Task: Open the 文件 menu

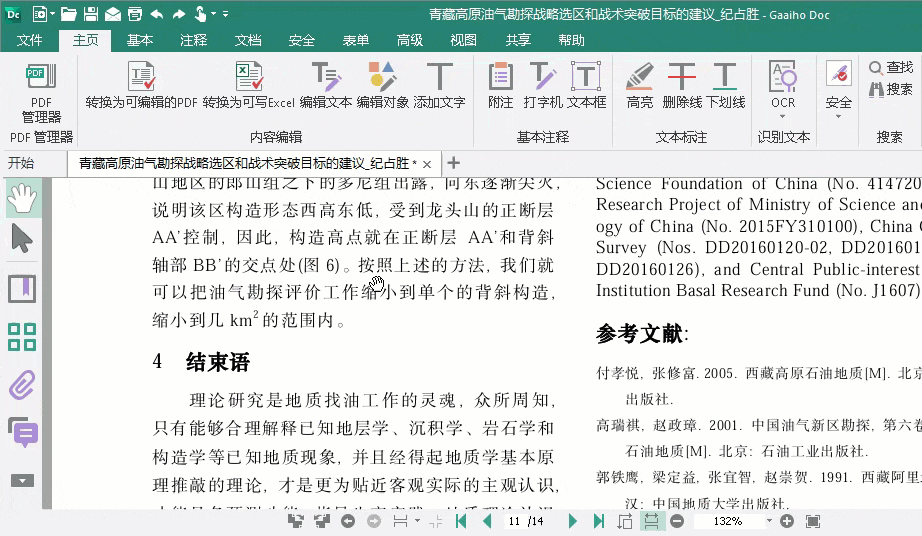Action: pyautogui.click(x=29, y=40)
